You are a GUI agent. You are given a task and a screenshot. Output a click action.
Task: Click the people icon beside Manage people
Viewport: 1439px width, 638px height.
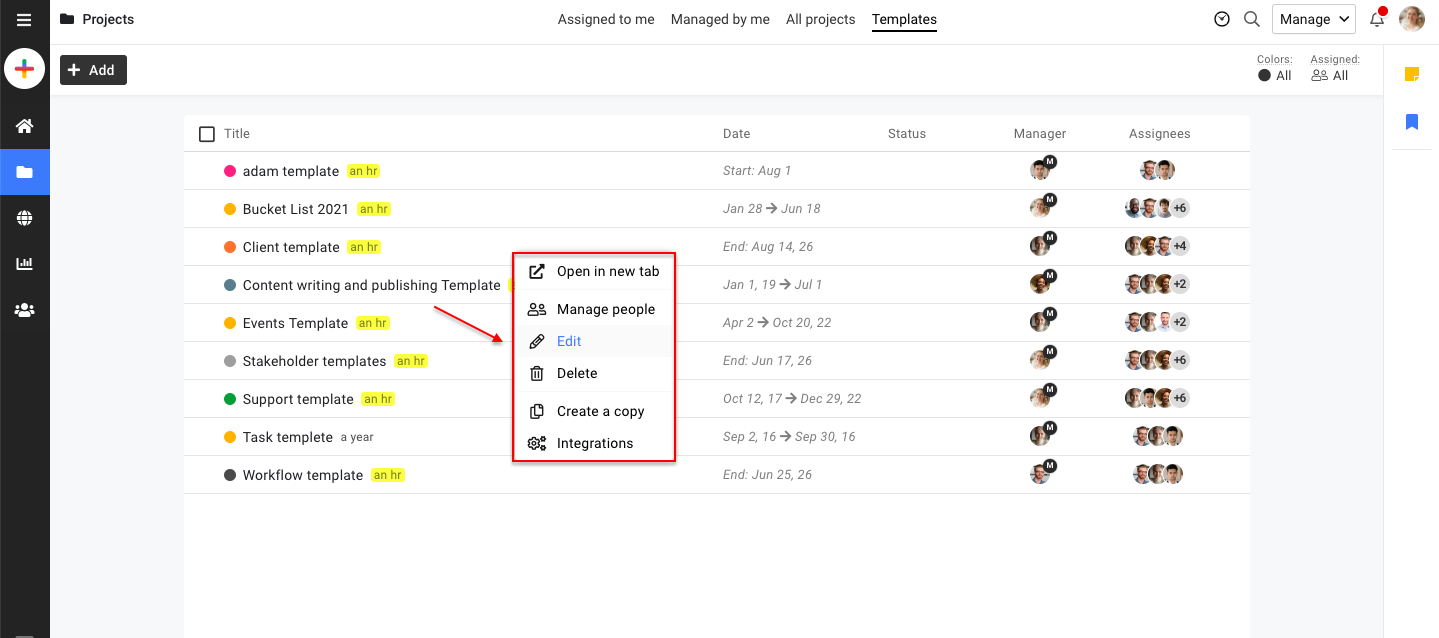point(537,309)
